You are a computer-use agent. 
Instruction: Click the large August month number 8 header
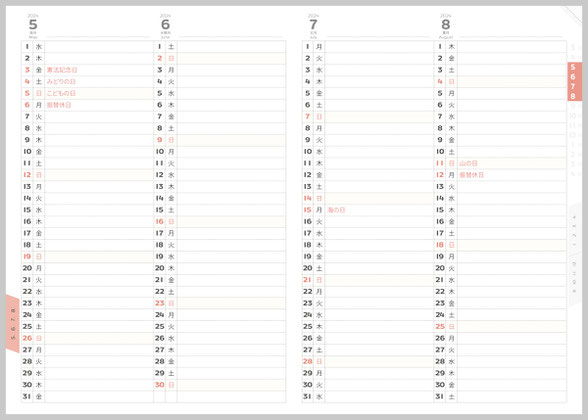[x=446, y=25]
